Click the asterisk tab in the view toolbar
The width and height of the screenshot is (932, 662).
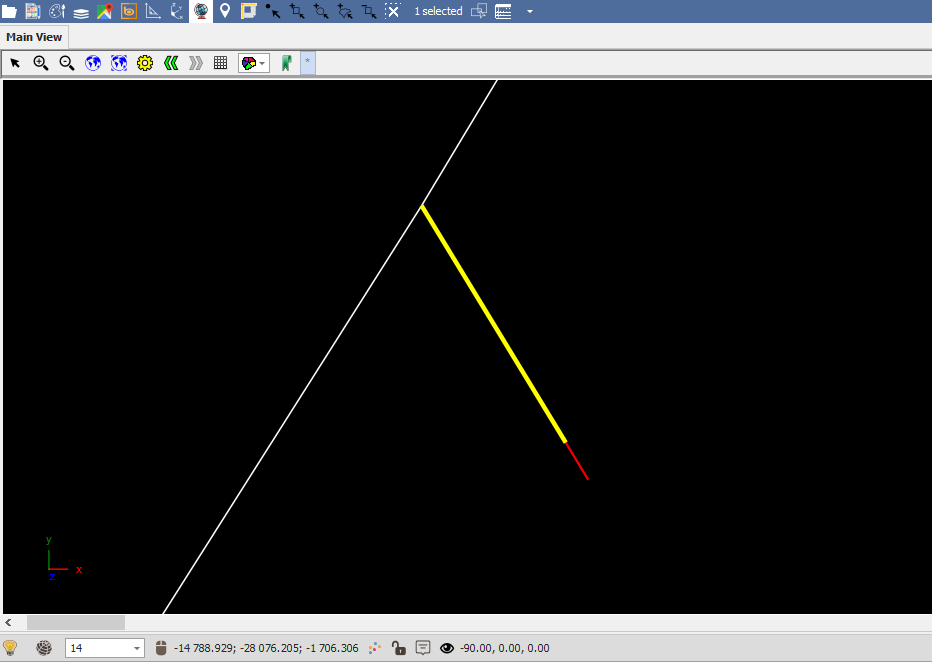[307, 62]
